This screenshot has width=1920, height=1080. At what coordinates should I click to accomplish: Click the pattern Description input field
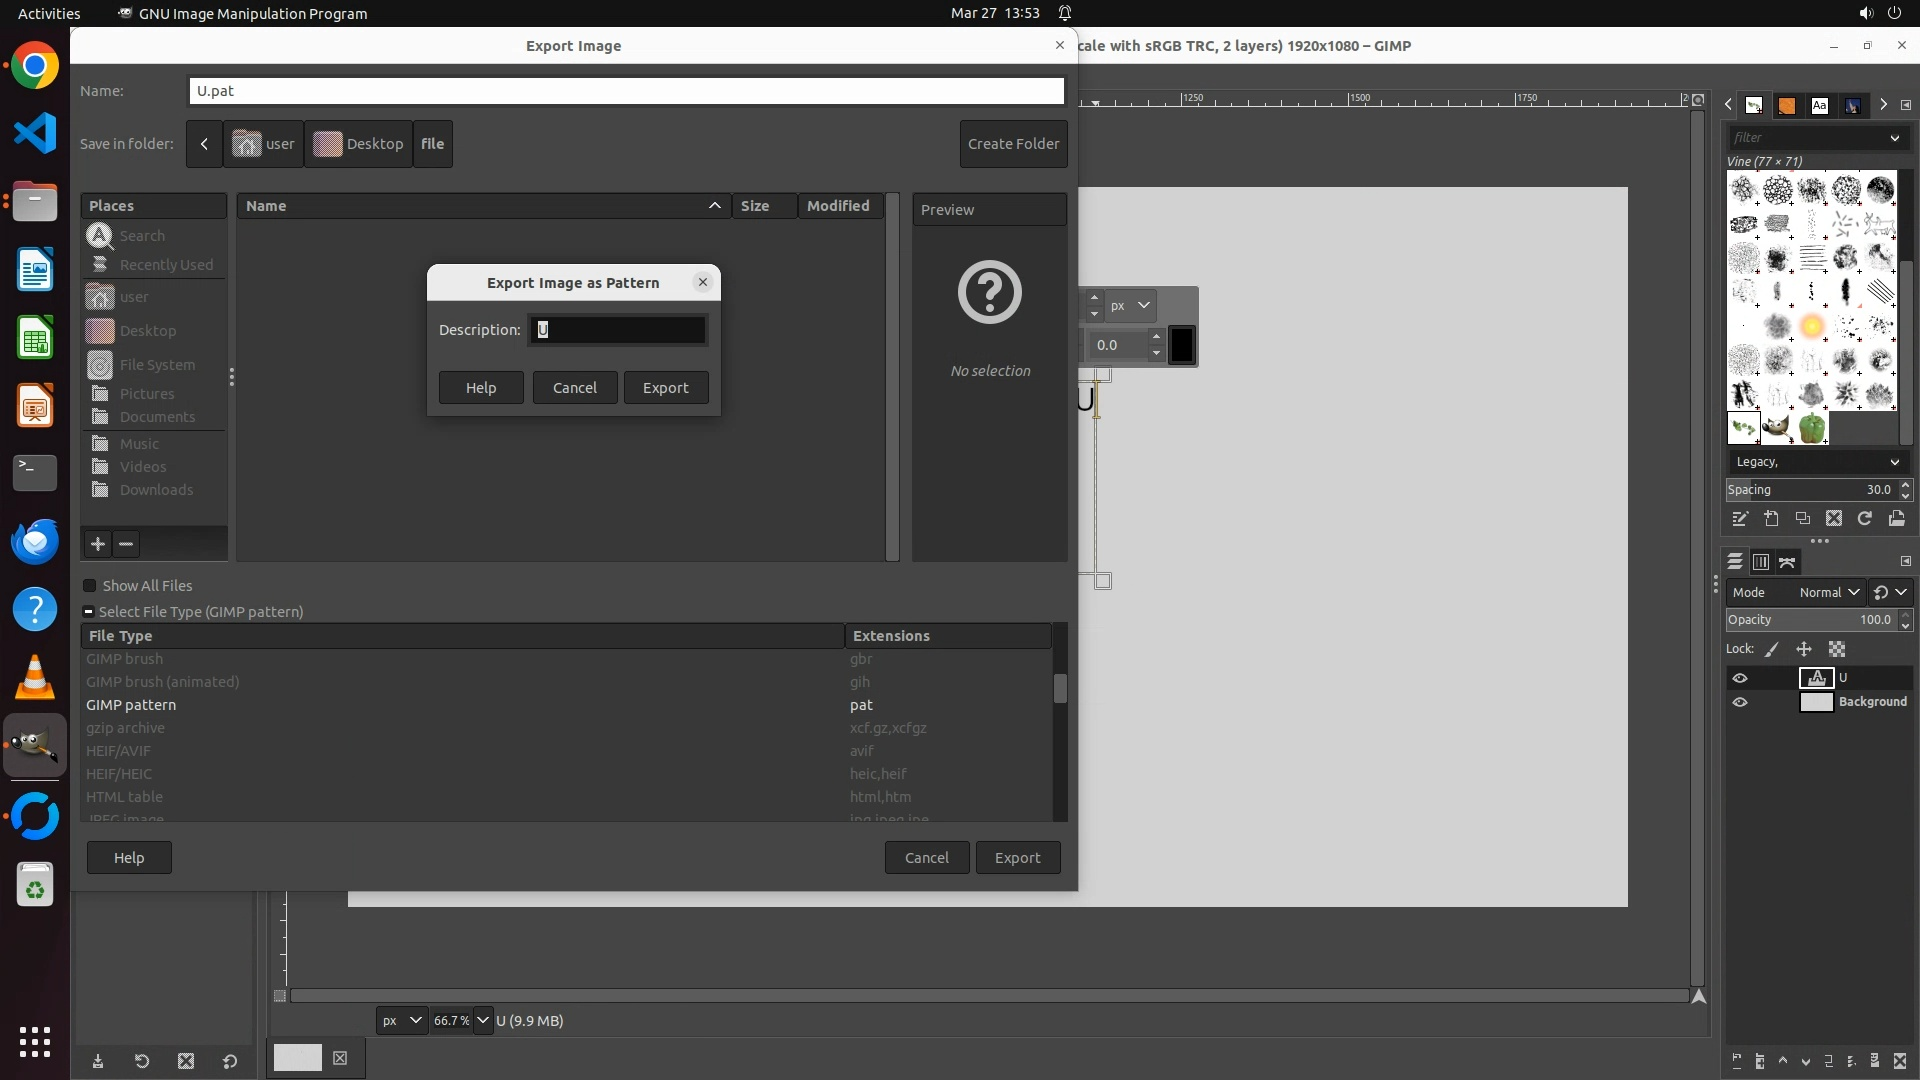pos(617,330)
